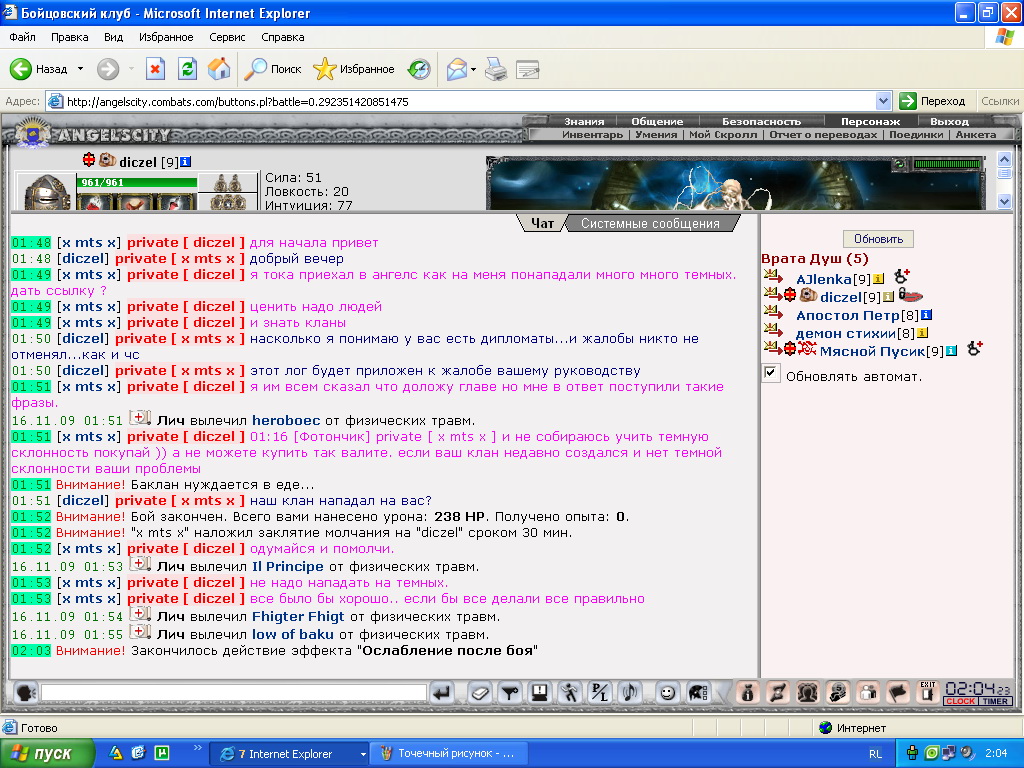Expand quick launch chevron in taskbar
Viewport: 1024px width, 768px height.
pyautogui.click(x=197, y=748)
